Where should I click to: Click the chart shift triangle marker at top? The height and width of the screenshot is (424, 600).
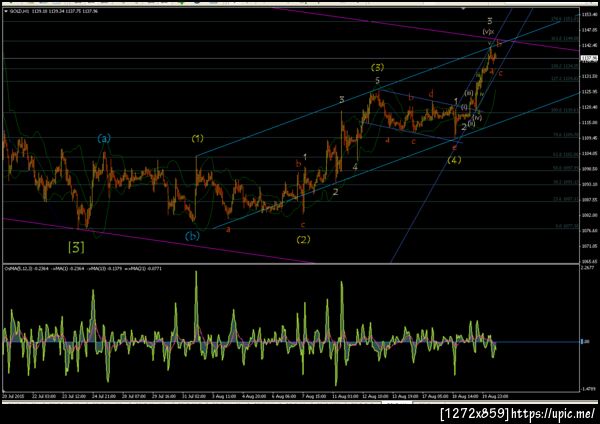tap(464, 8)
